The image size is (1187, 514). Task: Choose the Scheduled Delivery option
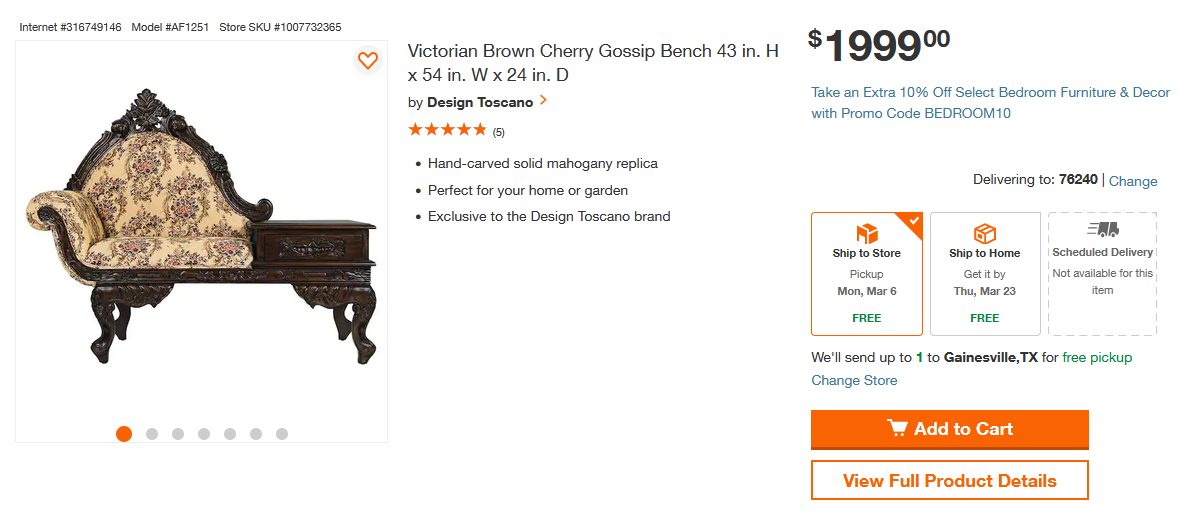coord(1102,272)
